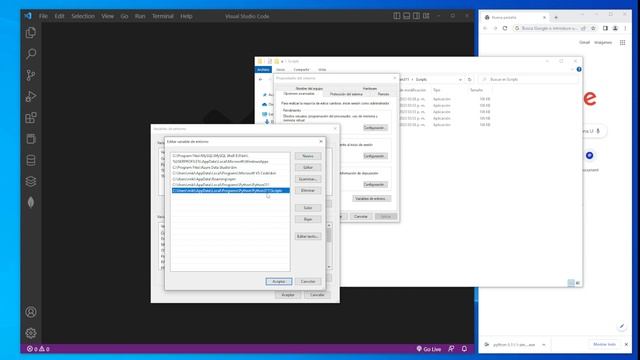Go back in Chrome browser
Screen dimensions: 640x360
(x=485, y=28)
